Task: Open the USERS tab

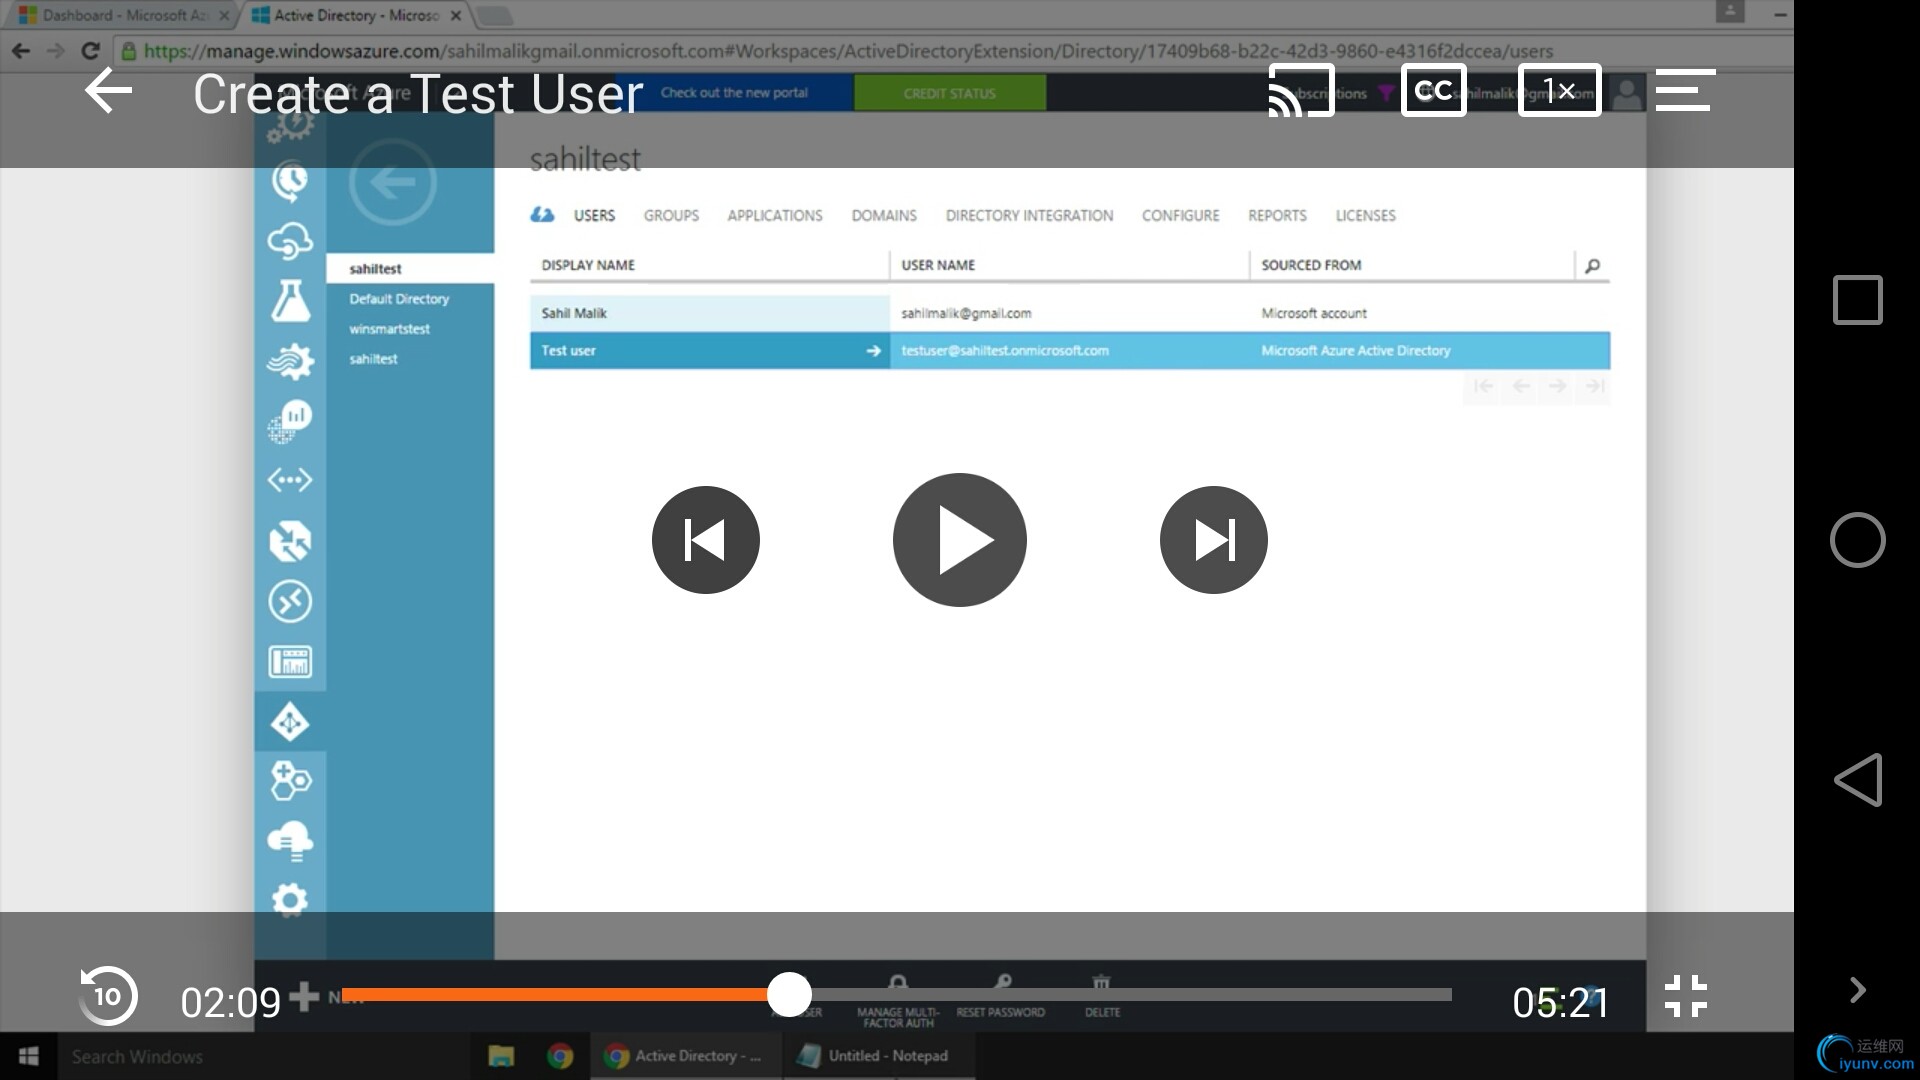Action: point(594,215)
